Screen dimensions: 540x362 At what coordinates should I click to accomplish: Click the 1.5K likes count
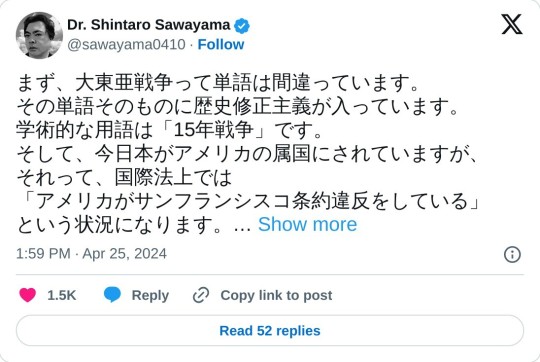click(61, 296)
